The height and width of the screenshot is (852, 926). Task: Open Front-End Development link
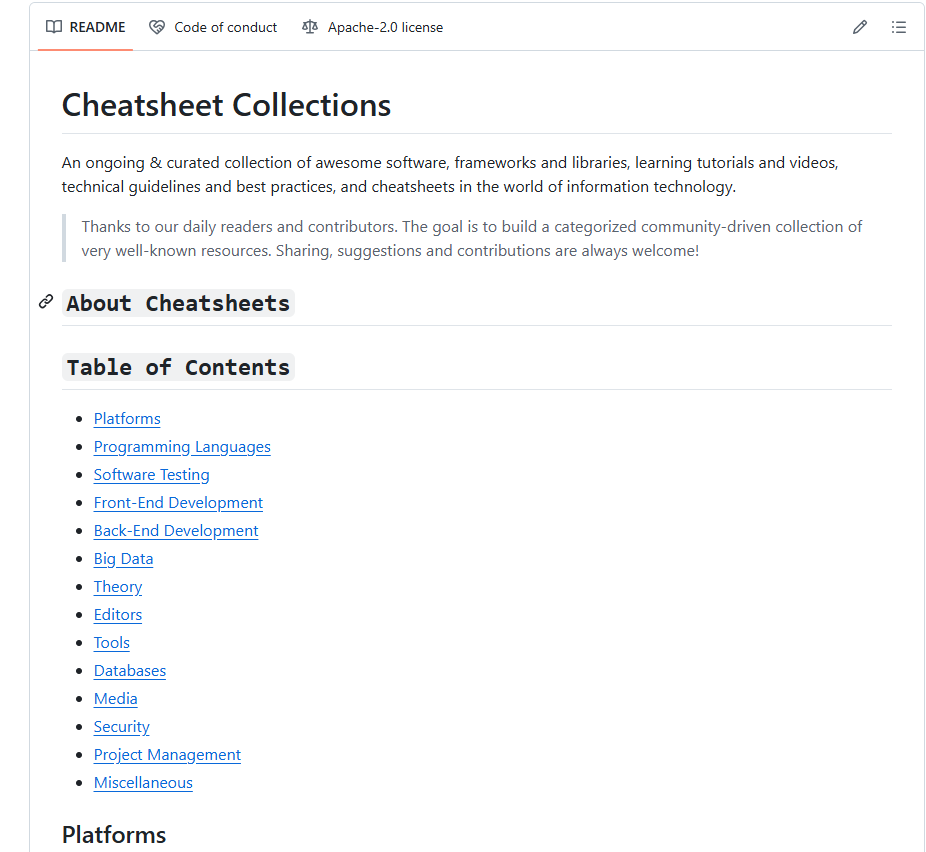pyautogui.click(x=178, y=502)
